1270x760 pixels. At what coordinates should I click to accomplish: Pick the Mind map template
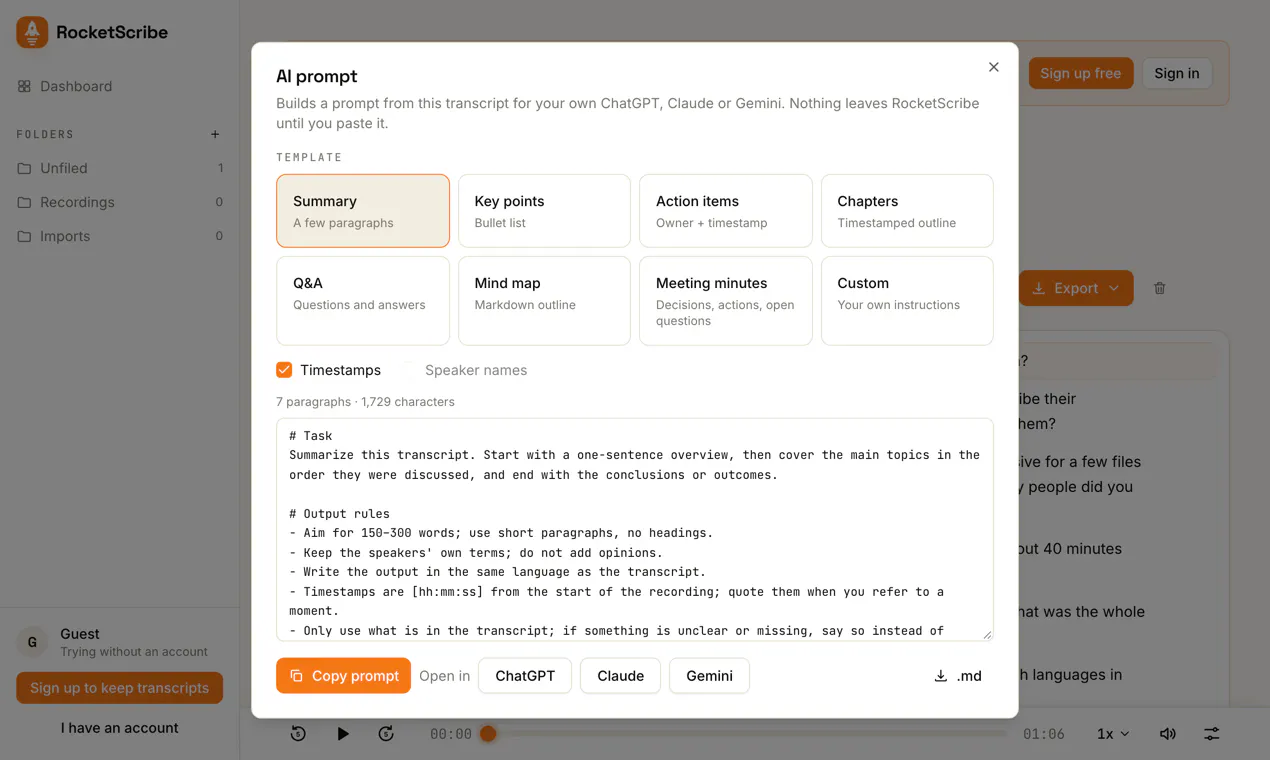click(x=544, y=301)
